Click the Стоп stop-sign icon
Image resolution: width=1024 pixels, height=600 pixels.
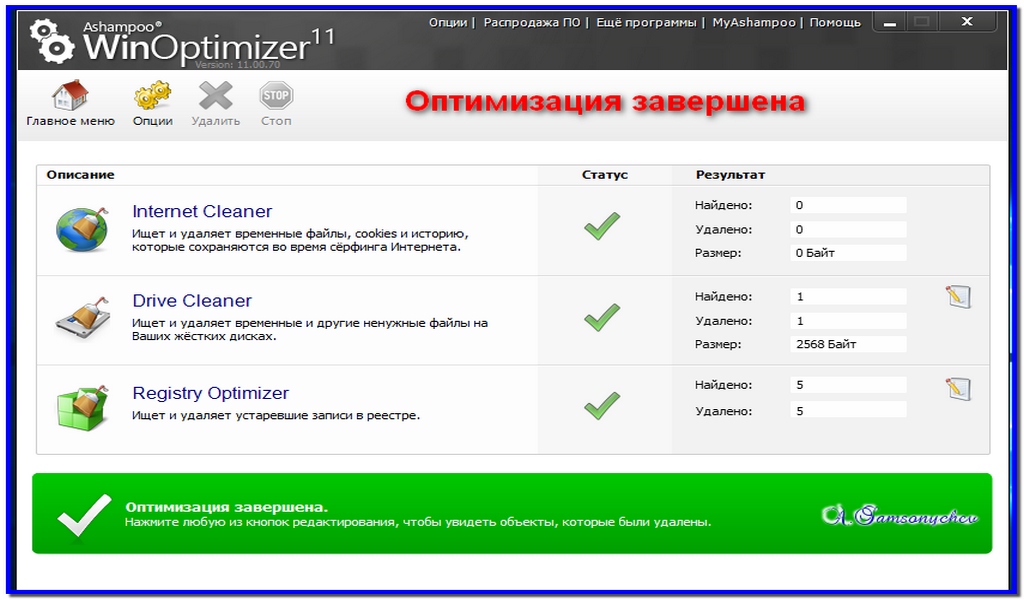(x=276, y=96)
